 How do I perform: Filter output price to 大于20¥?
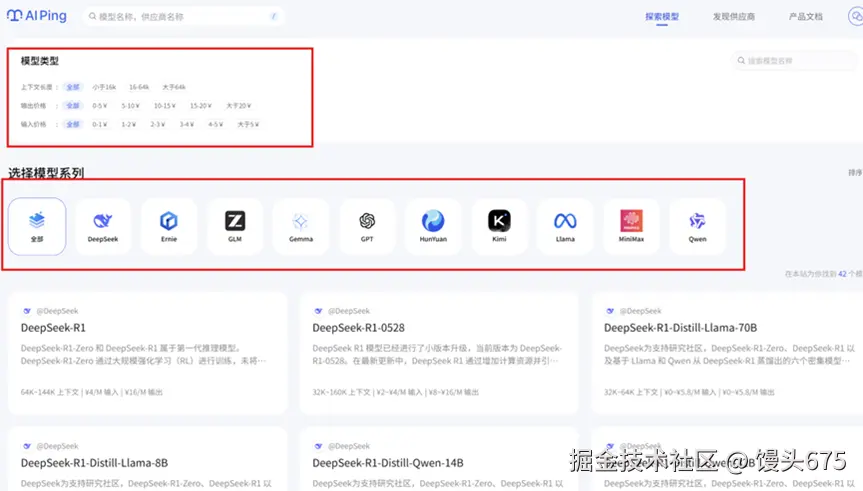[238, 106]
